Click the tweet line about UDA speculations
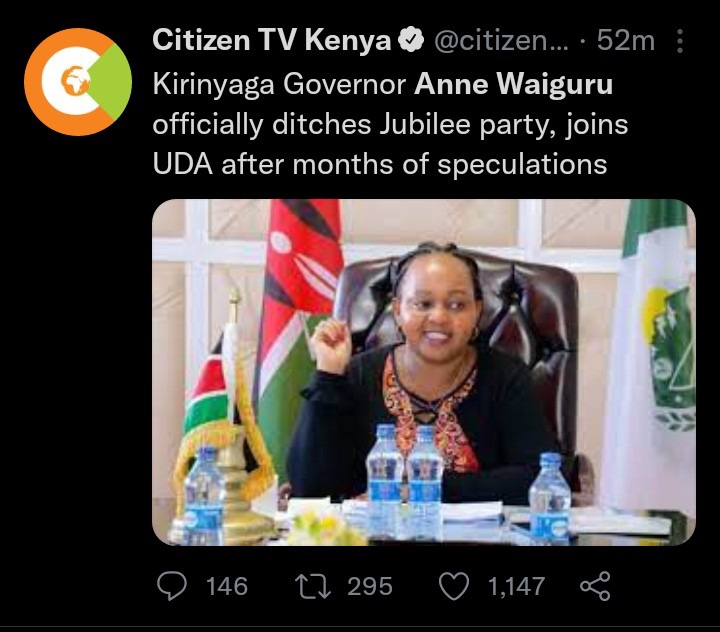Viewport: 720px width, 632px height. click(380, 164)
